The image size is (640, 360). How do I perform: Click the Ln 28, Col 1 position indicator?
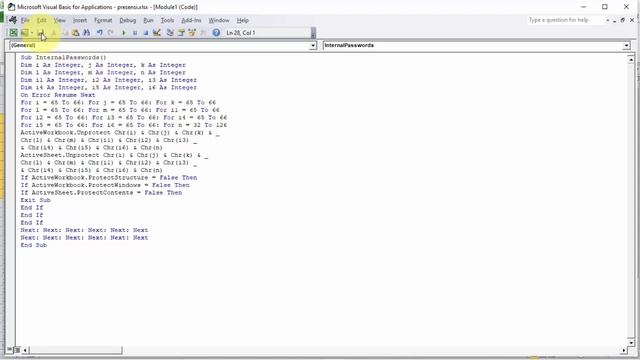[241, 33]
